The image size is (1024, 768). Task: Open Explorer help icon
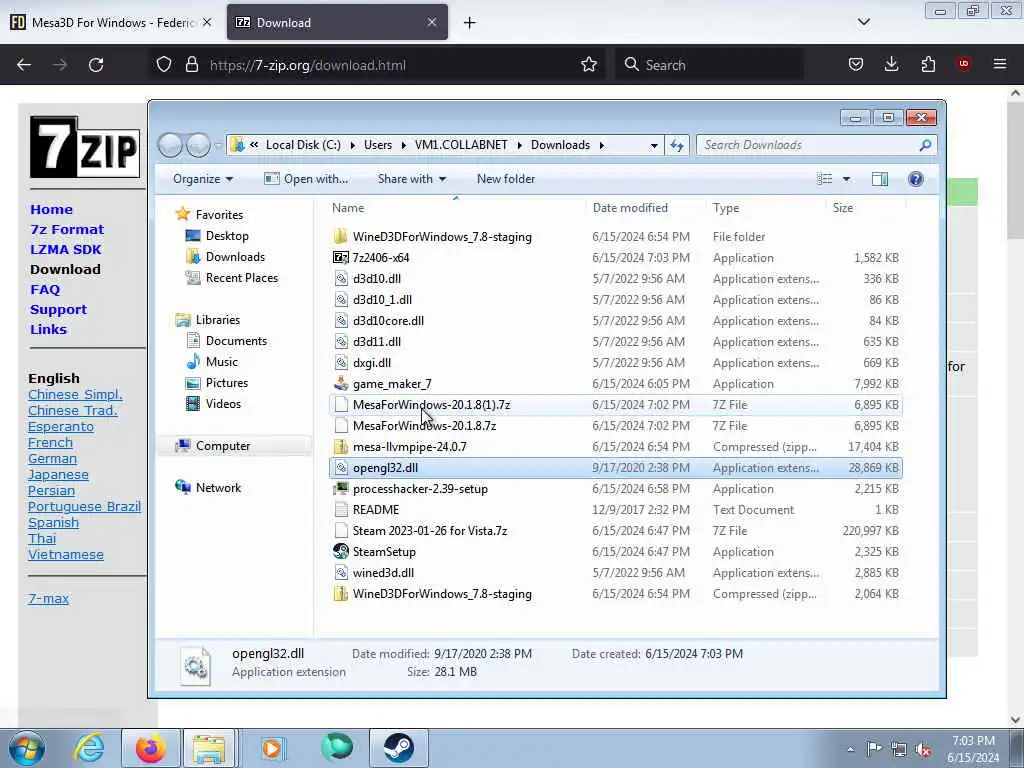tap(916, 179)
